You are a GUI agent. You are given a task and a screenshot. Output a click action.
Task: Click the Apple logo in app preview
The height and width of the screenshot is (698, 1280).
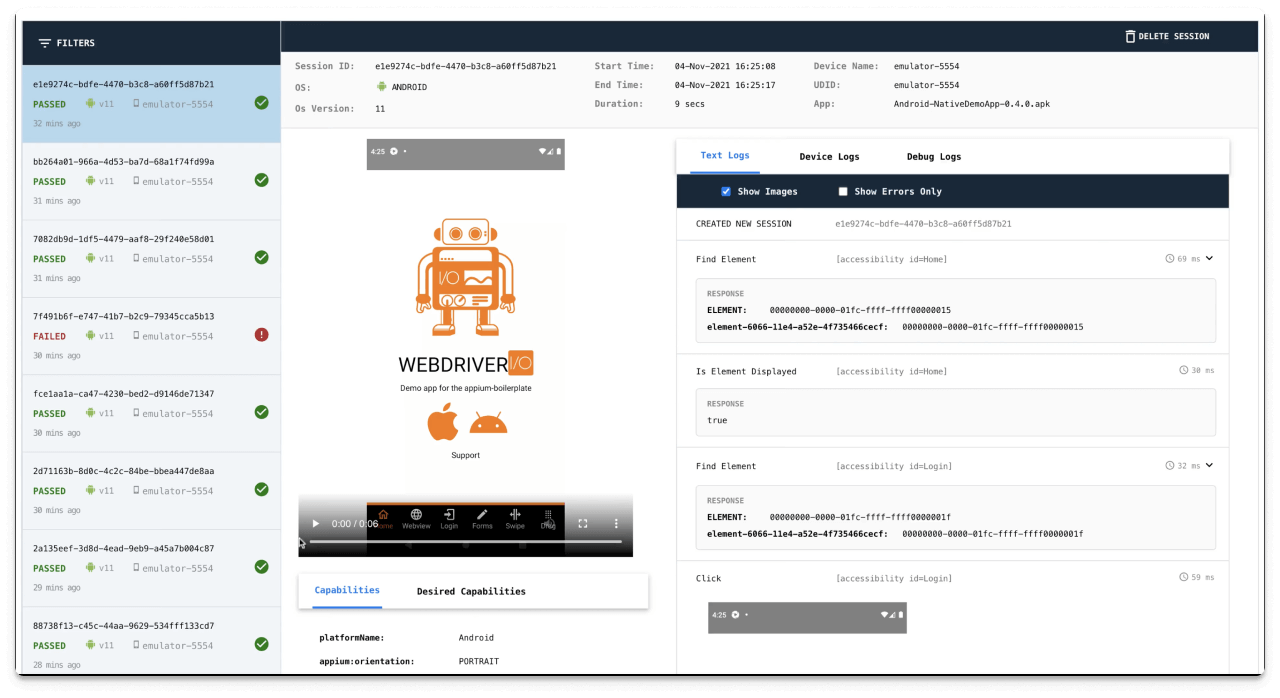tap(443, 422)
